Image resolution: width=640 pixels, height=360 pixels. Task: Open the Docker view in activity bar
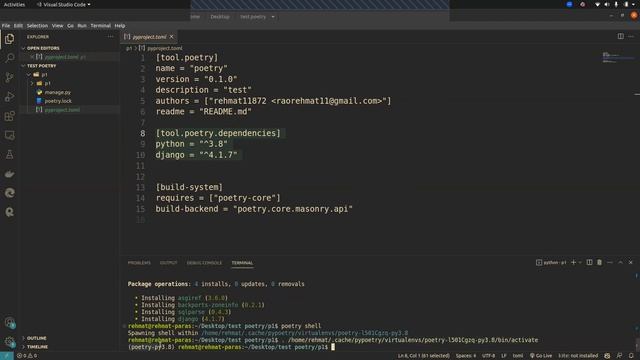tap(9, 174)
